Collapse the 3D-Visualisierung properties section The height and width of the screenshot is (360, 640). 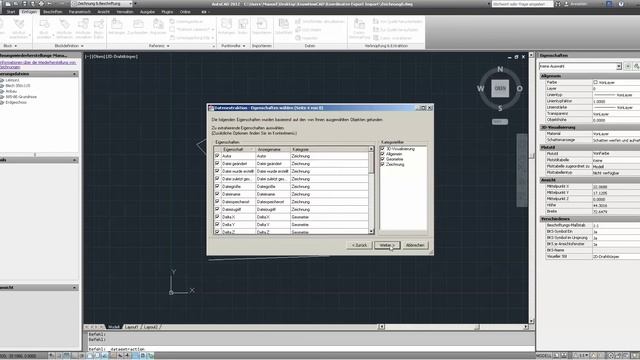point(589,127)
